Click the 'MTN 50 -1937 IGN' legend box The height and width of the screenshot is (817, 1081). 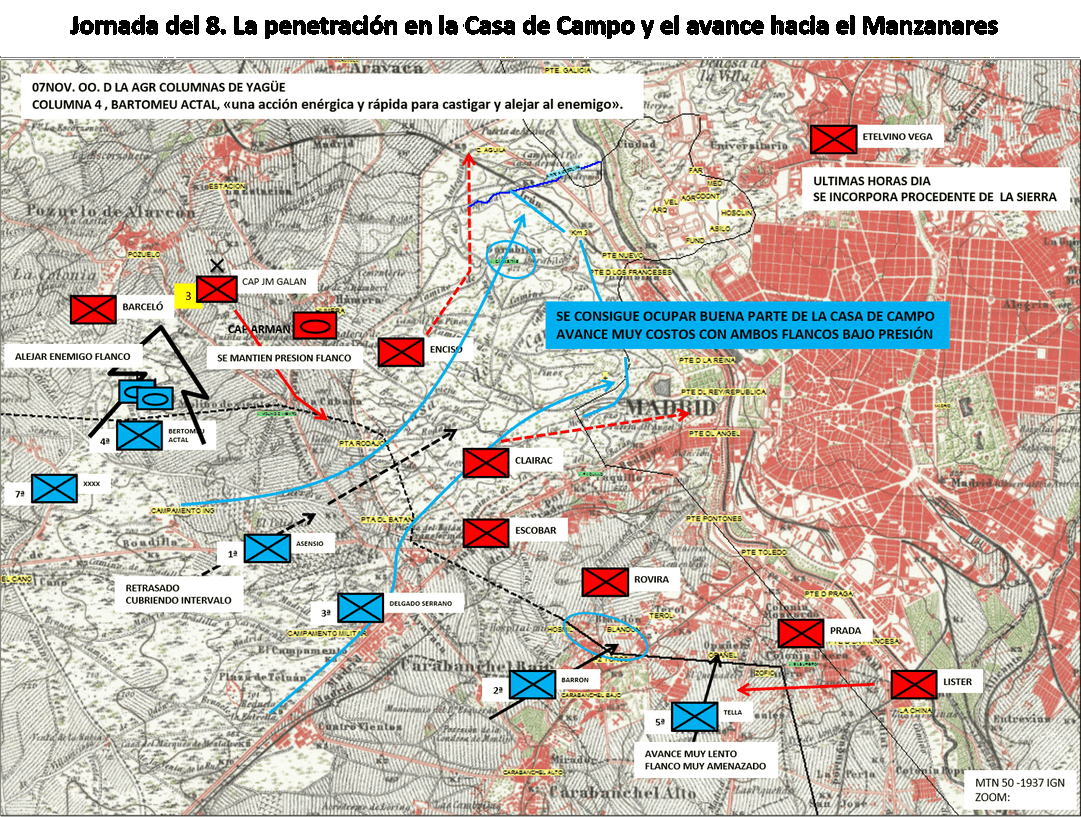(1020, 790)
